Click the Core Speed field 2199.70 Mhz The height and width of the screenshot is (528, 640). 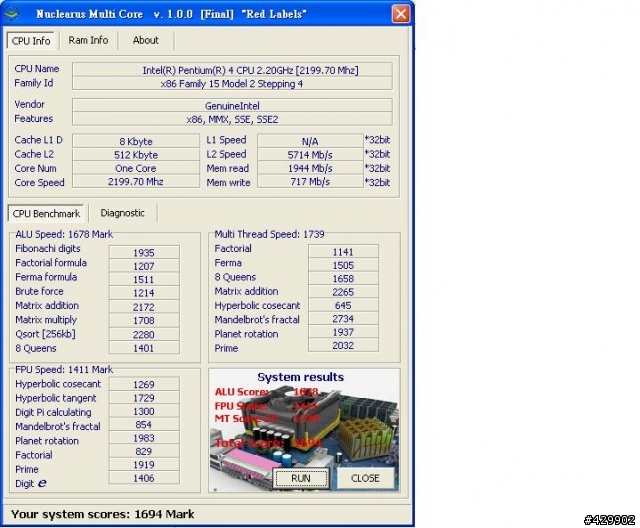click(136, 182)
